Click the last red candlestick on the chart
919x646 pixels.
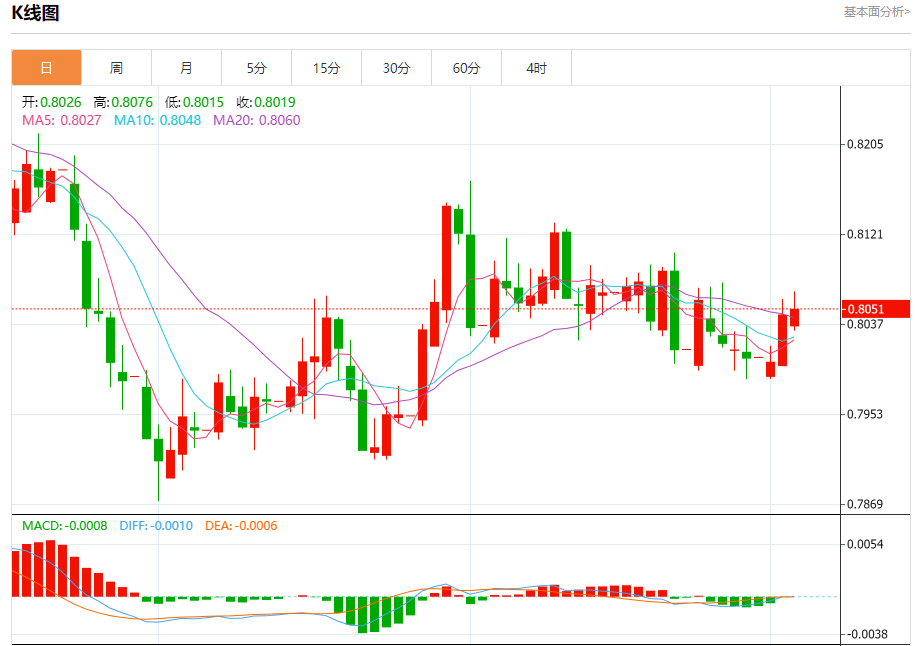(x=794, y=317)
